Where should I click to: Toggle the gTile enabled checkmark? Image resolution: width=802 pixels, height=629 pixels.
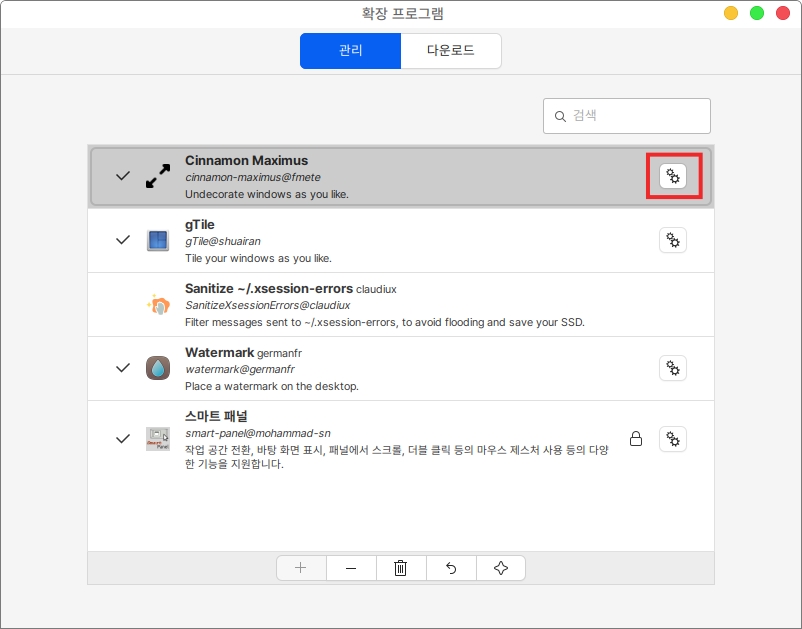123,240
